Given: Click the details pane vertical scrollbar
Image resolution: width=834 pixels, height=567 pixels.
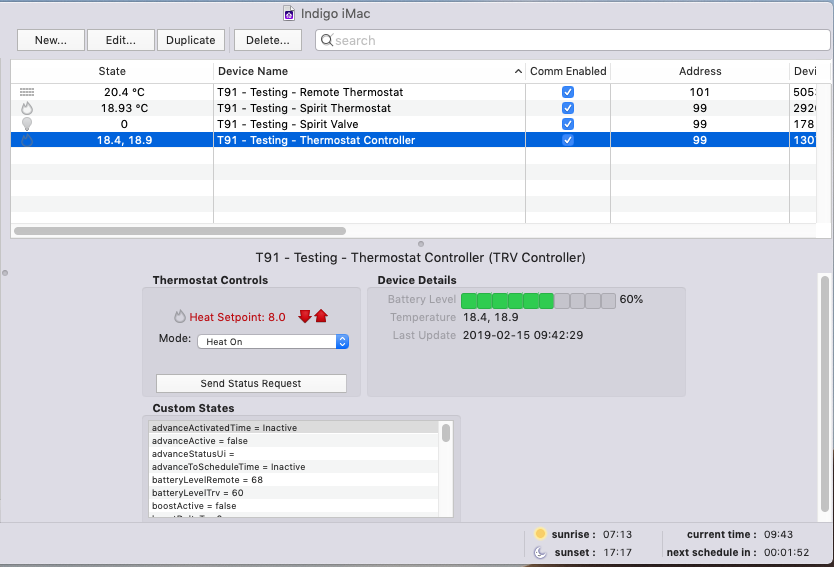Looking at the screenshot, I should [825, 394].
